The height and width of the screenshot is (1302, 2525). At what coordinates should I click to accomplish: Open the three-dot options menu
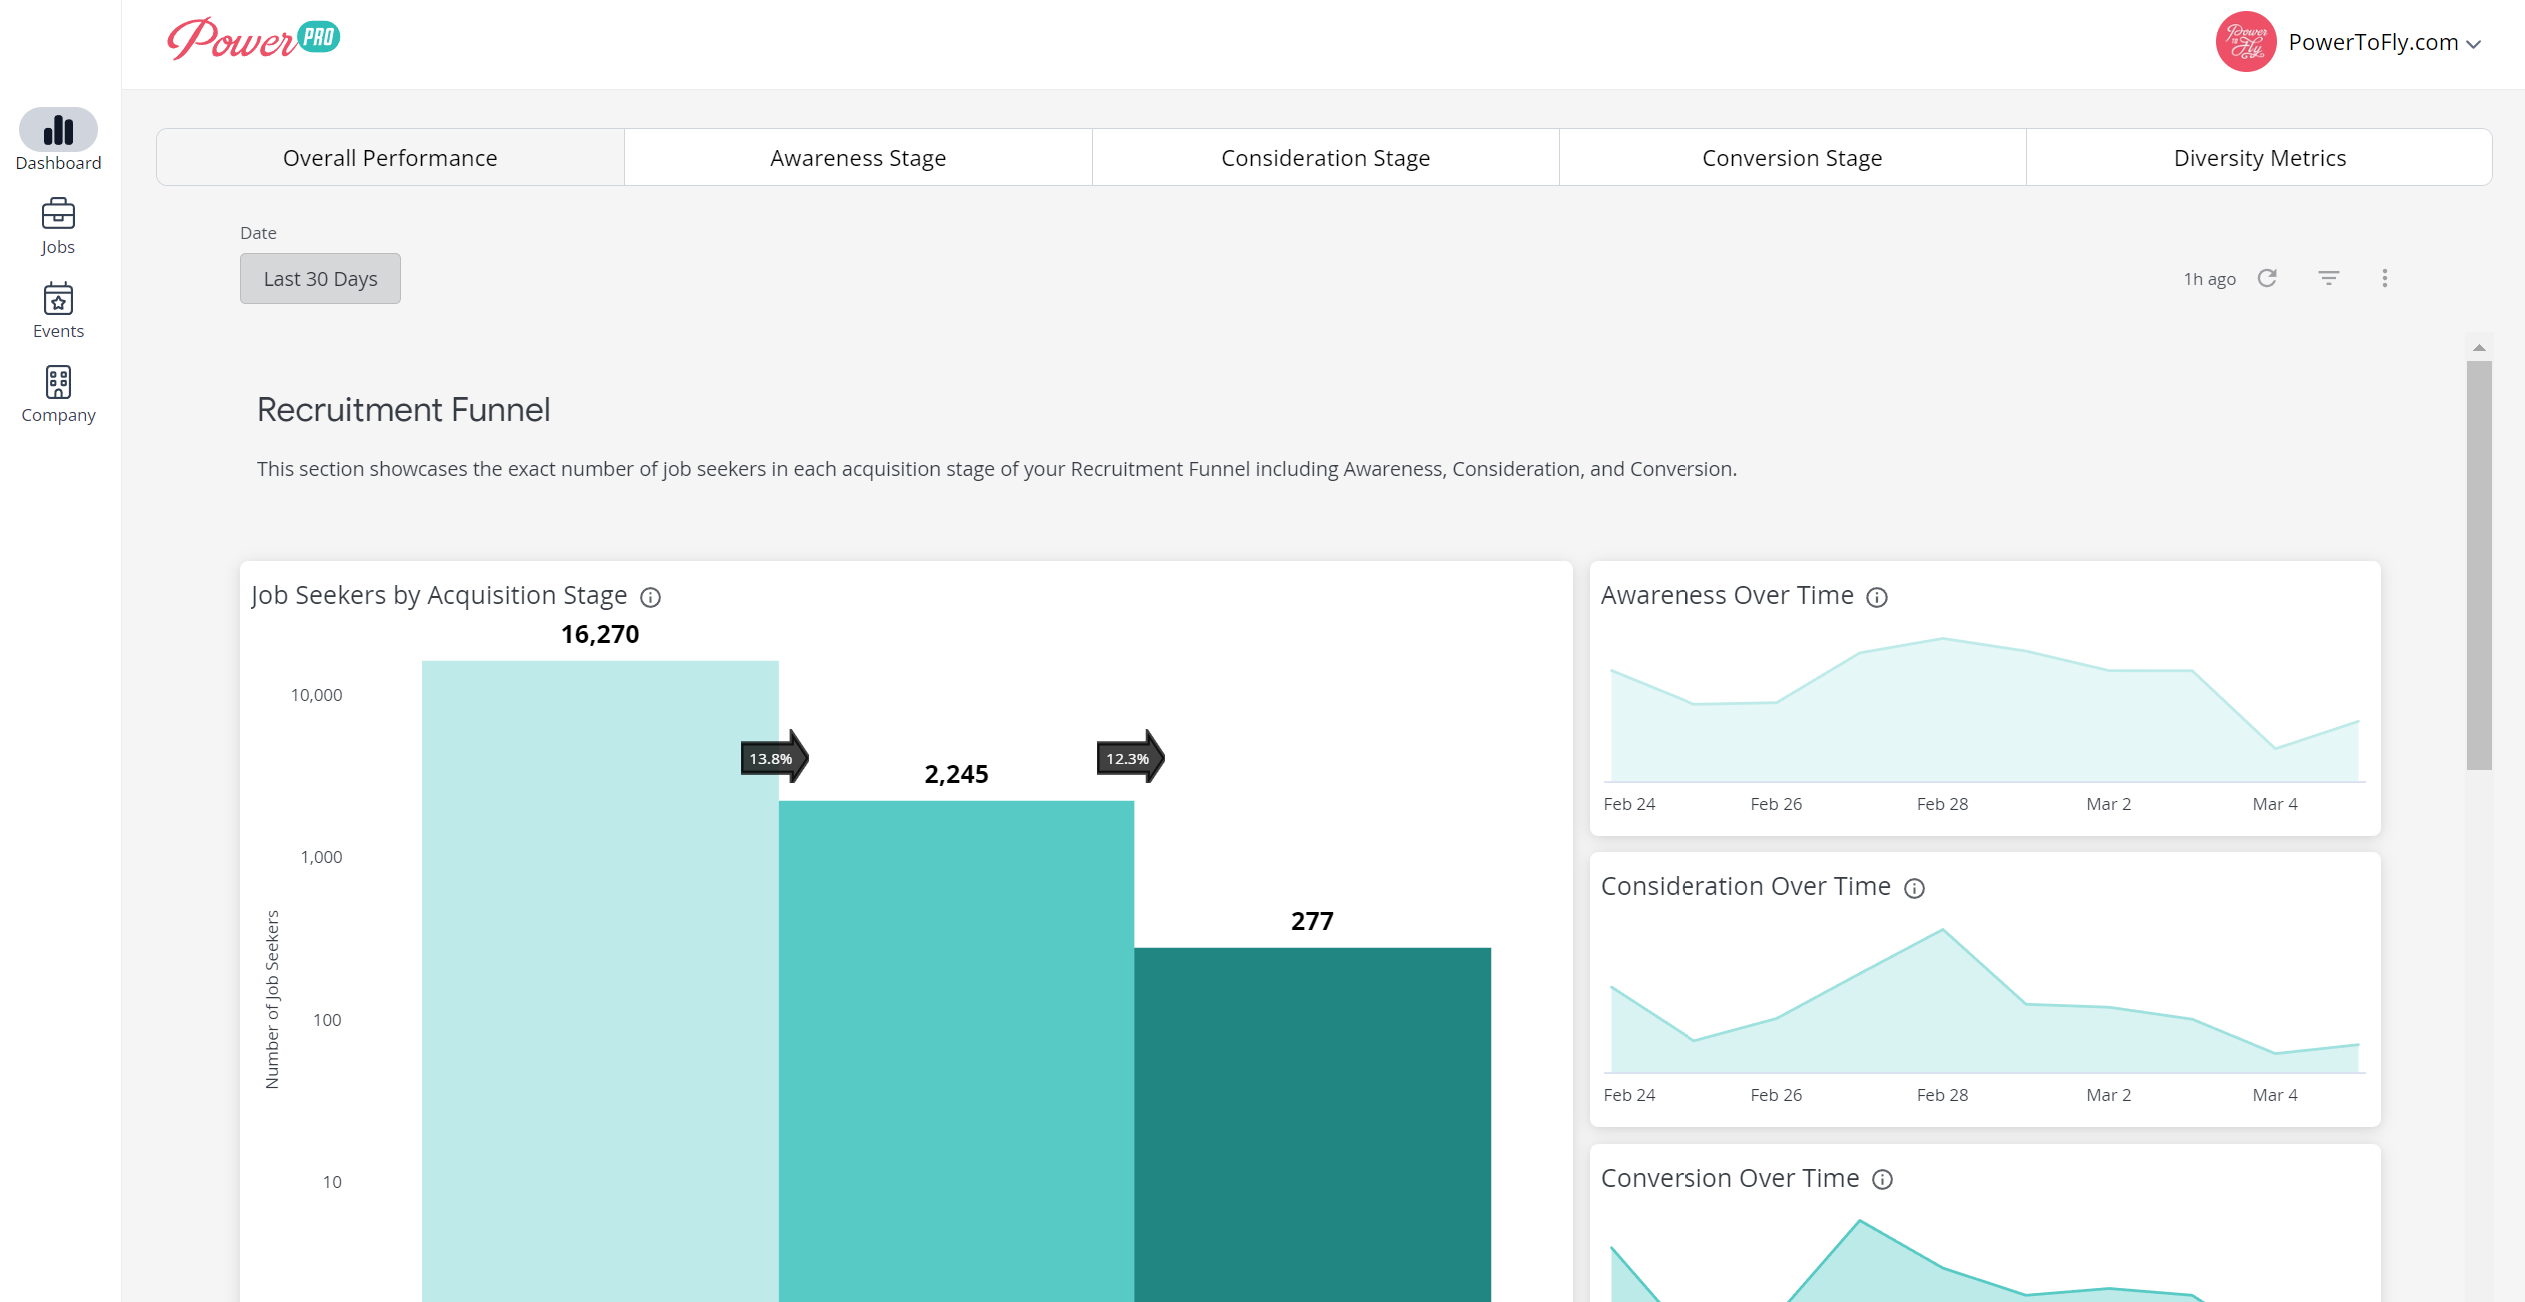pyautogui.click(x=2385, y=278)
